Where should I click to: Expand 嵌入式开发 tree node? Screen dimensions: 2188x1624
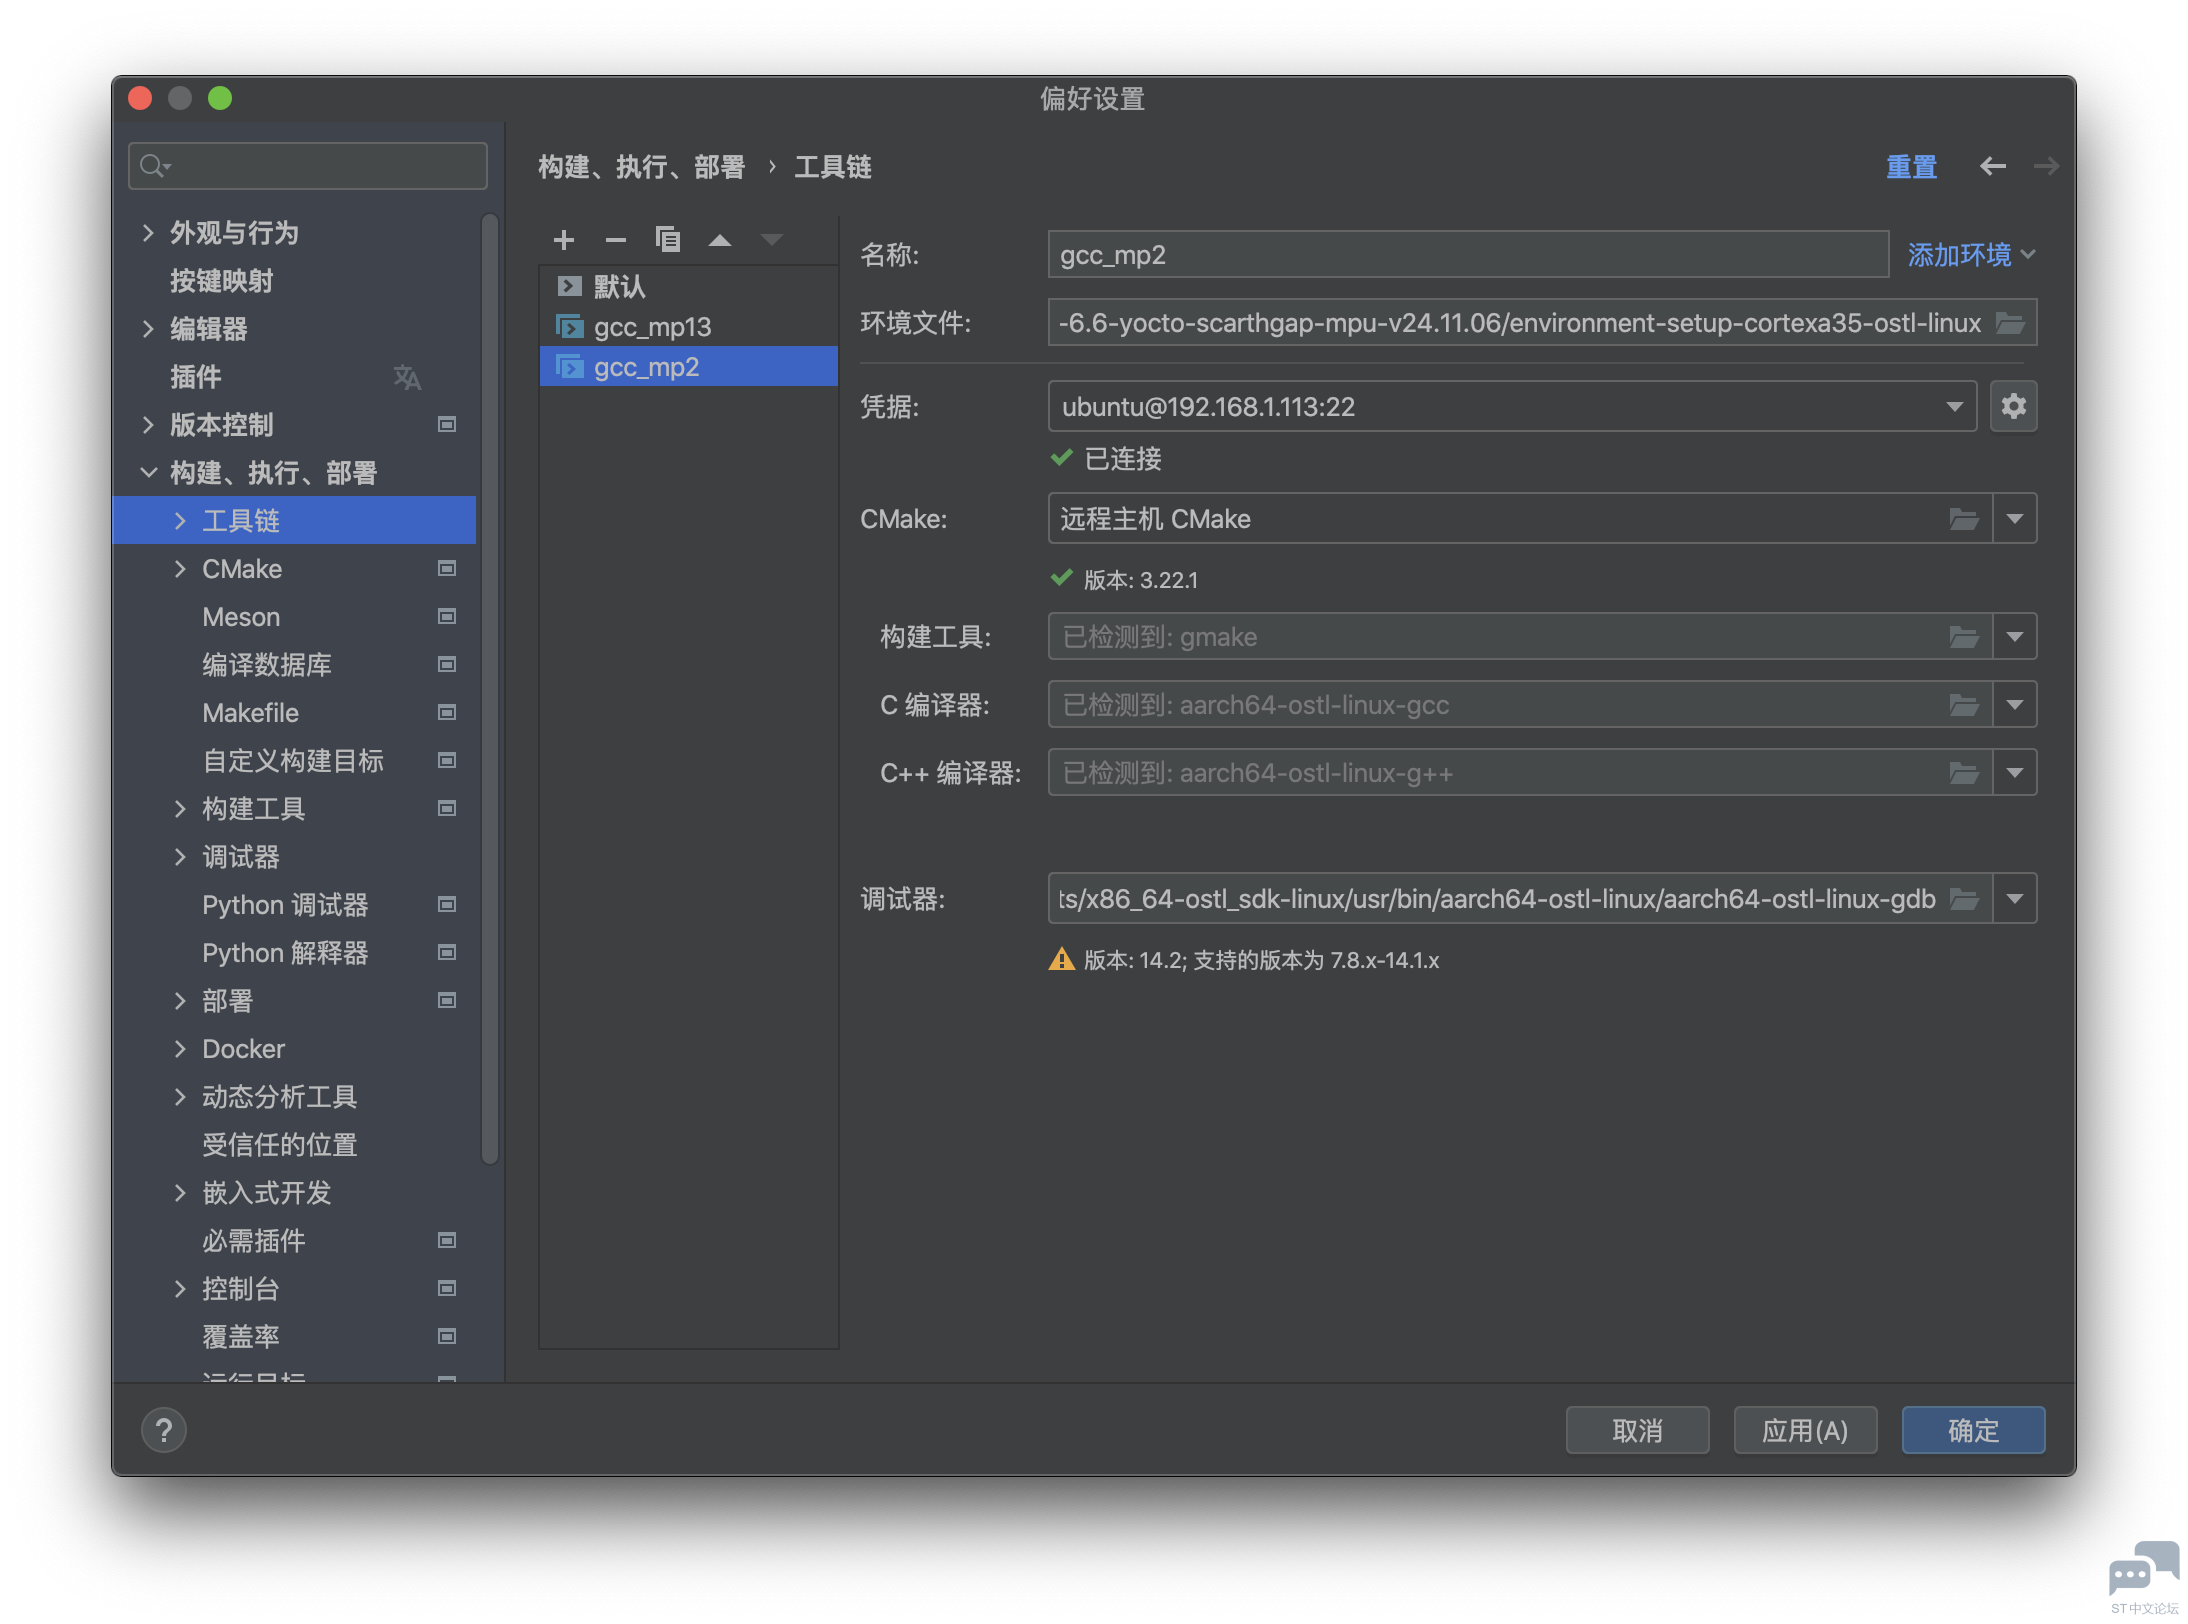tap(180, 1193)
